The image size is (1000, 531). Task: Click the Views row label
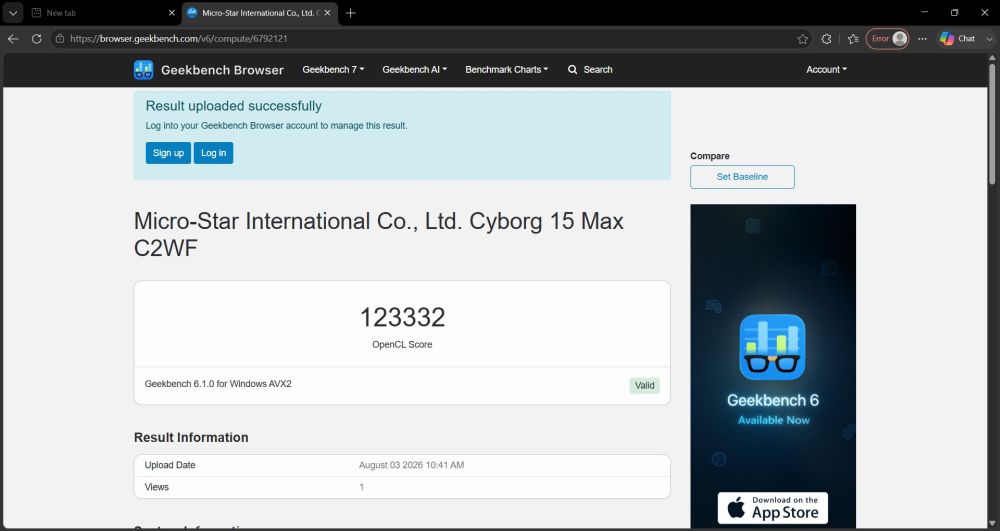(x=157, y=487)
